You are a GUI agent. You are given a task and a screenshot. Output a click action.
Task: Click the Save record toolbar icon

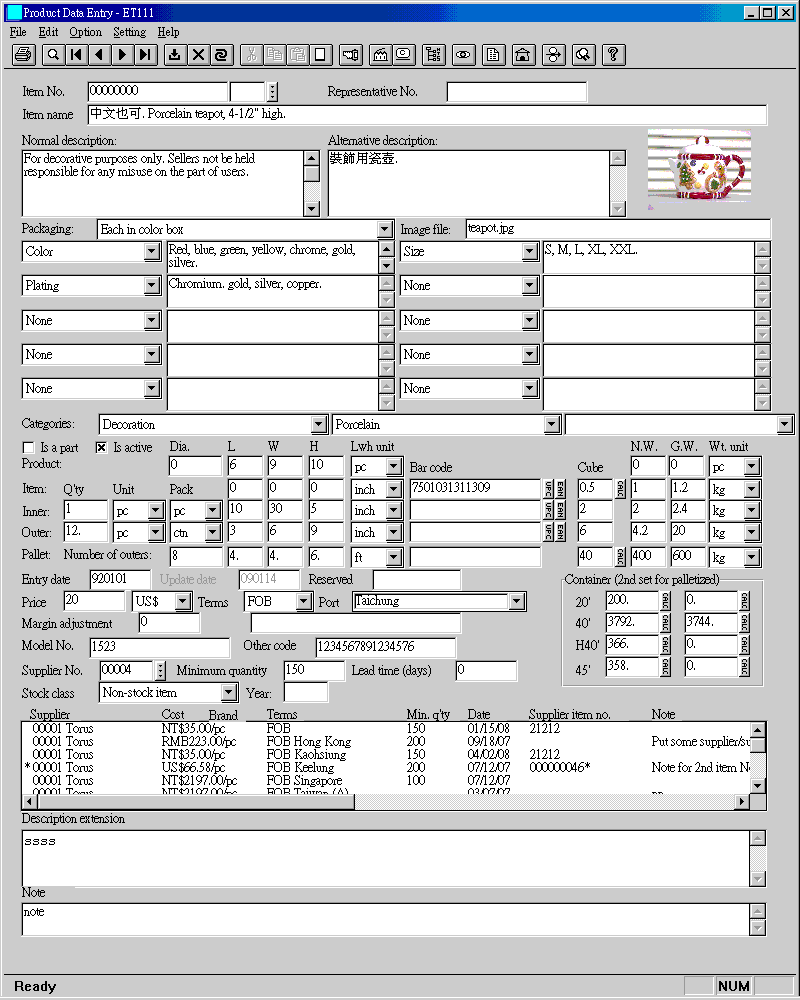[x=174, y=55]
